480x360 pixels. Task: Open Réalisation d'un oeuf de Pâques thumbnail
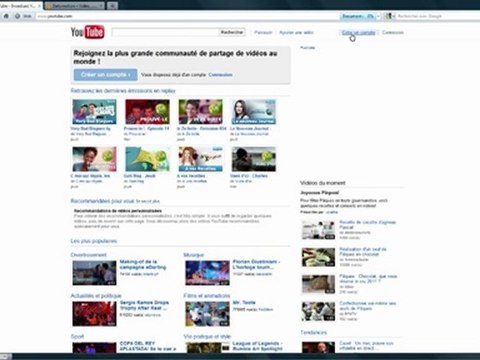pos(318,257)
